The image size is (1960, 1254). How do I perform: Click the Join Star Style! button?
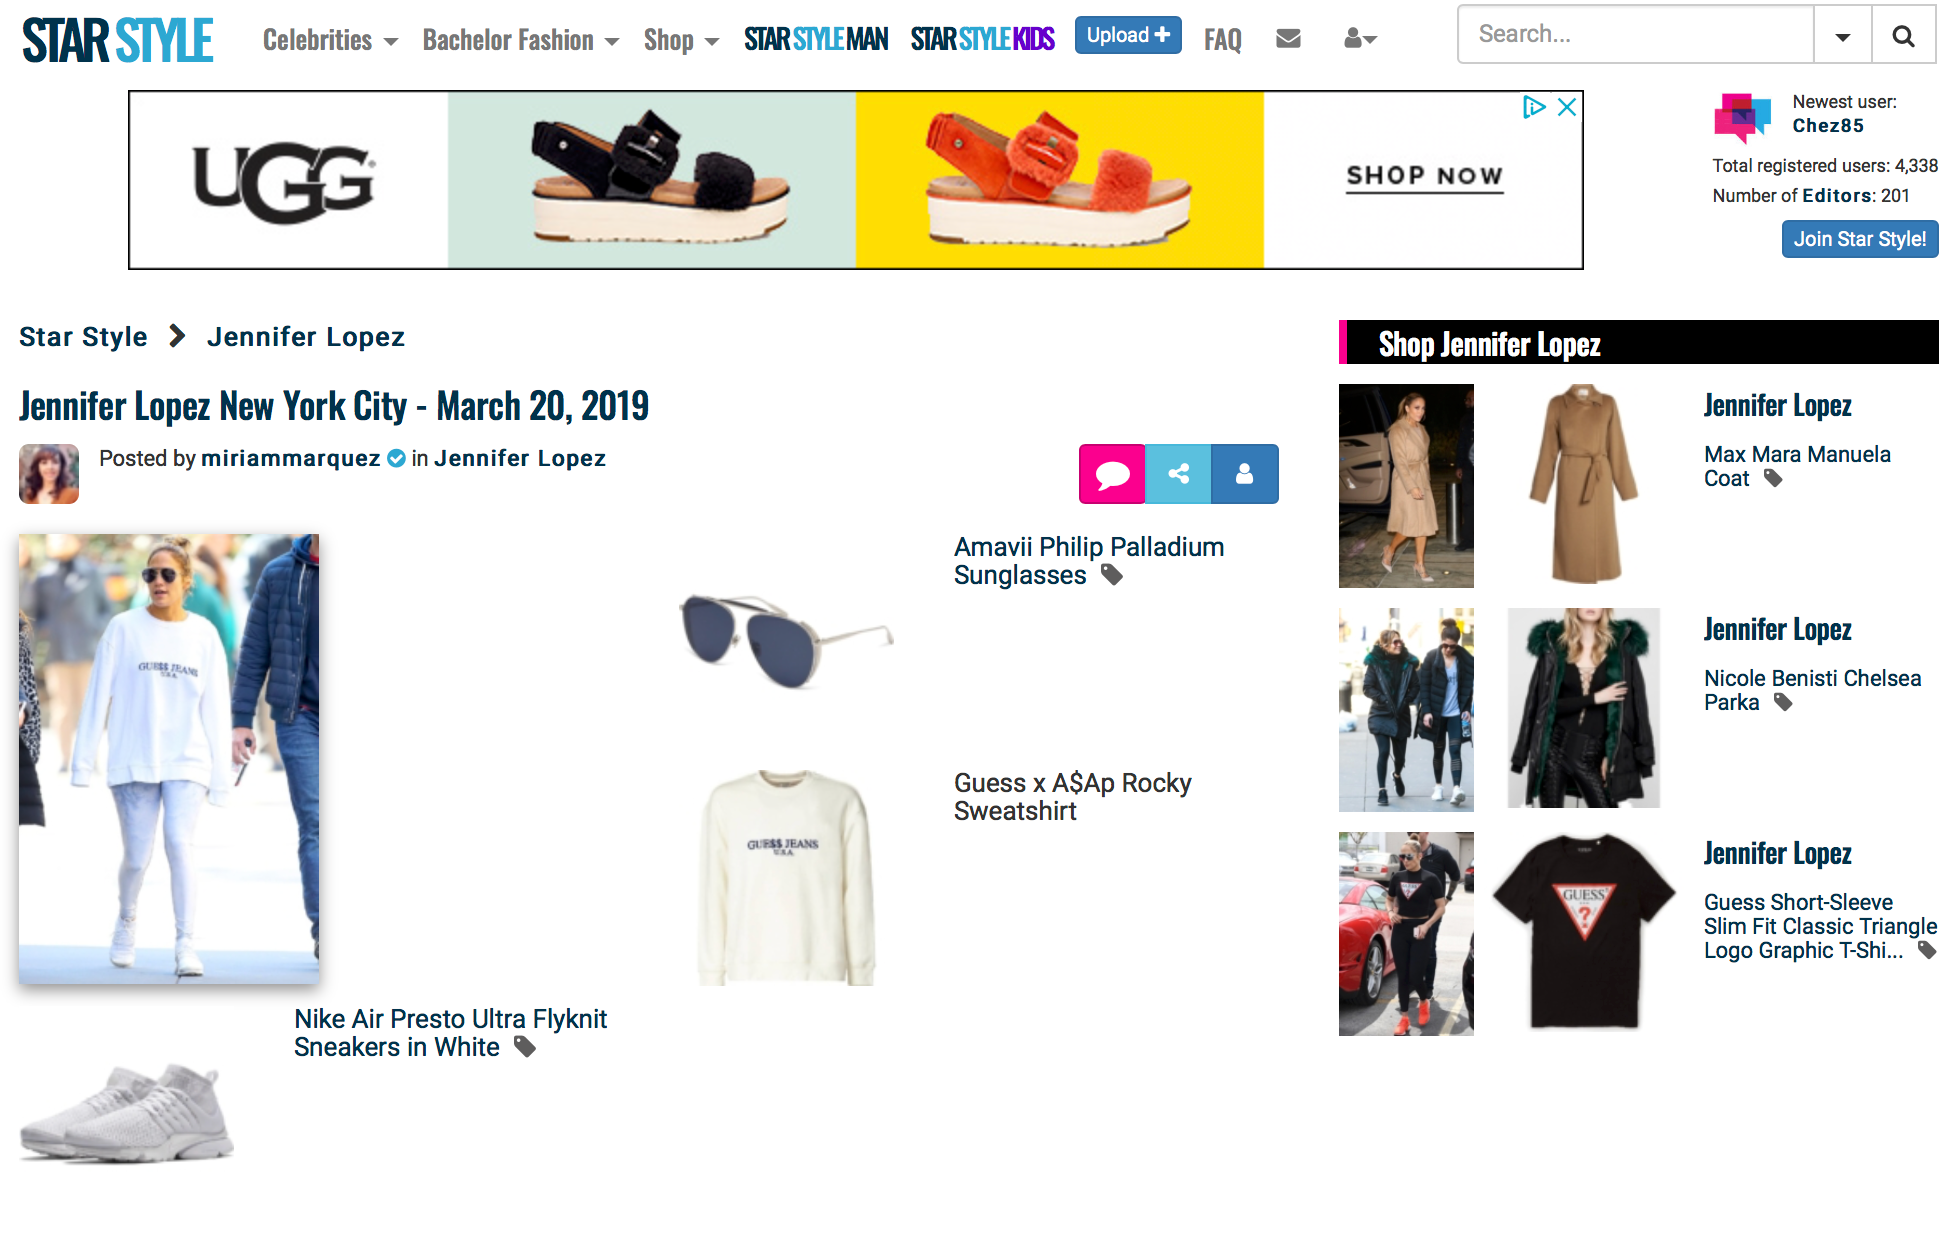(x=1859, y=239)
